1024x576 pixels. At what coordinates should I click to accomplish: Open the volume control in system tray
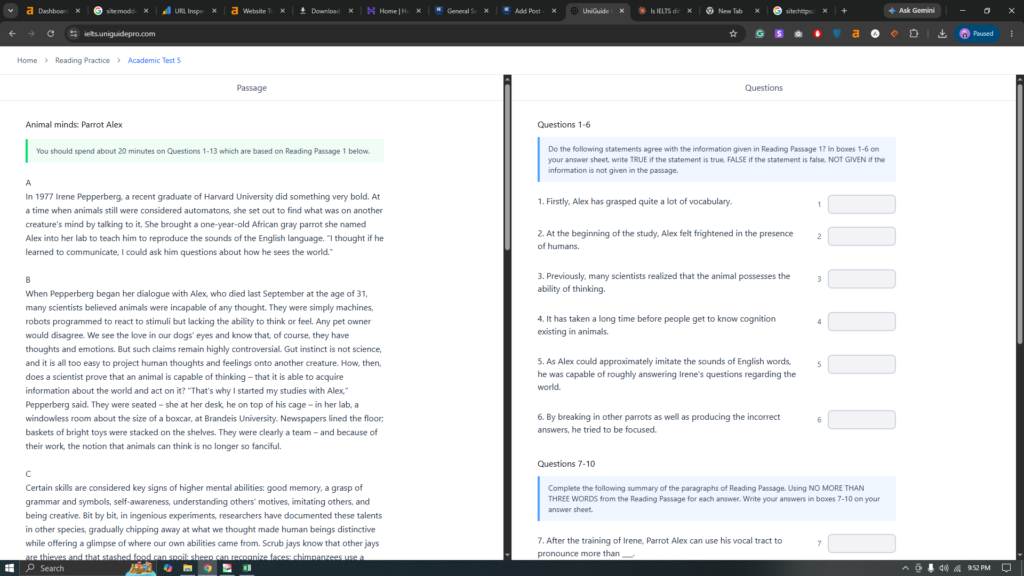(943, 568)
